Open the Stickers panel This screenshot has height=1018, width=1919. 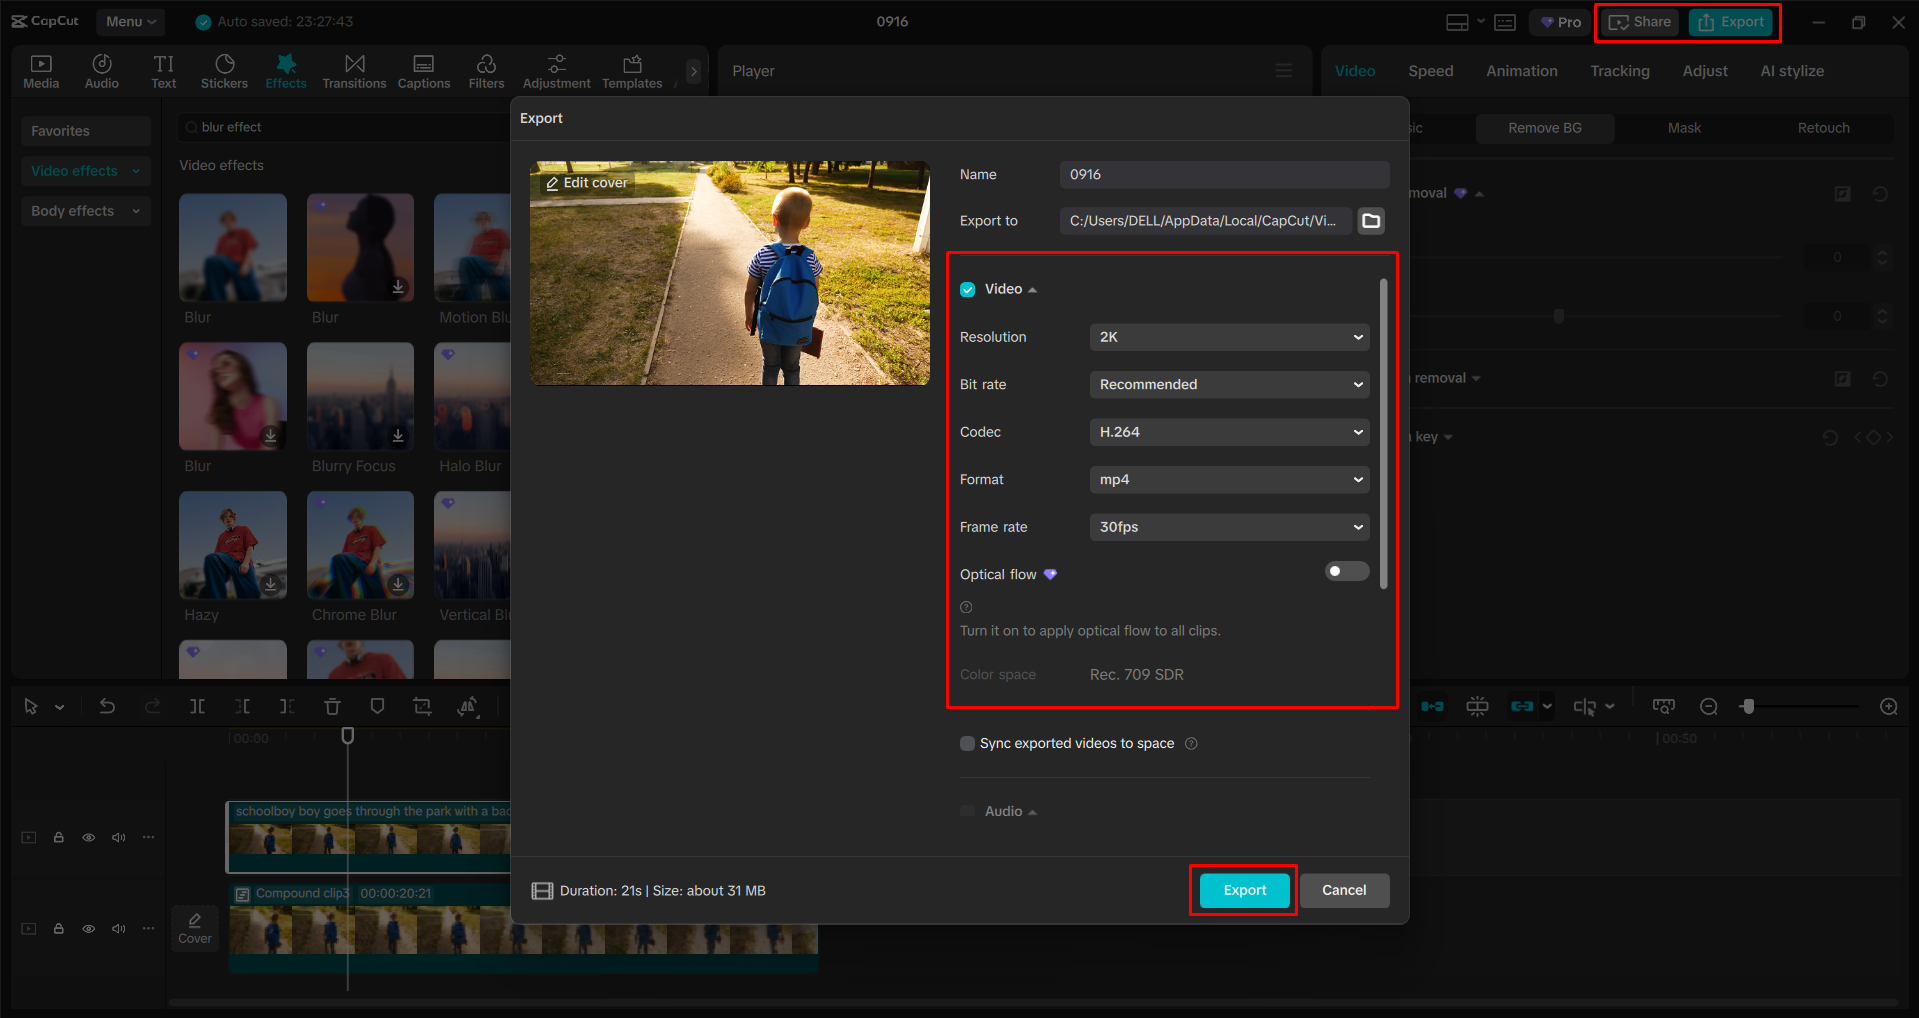224,70
